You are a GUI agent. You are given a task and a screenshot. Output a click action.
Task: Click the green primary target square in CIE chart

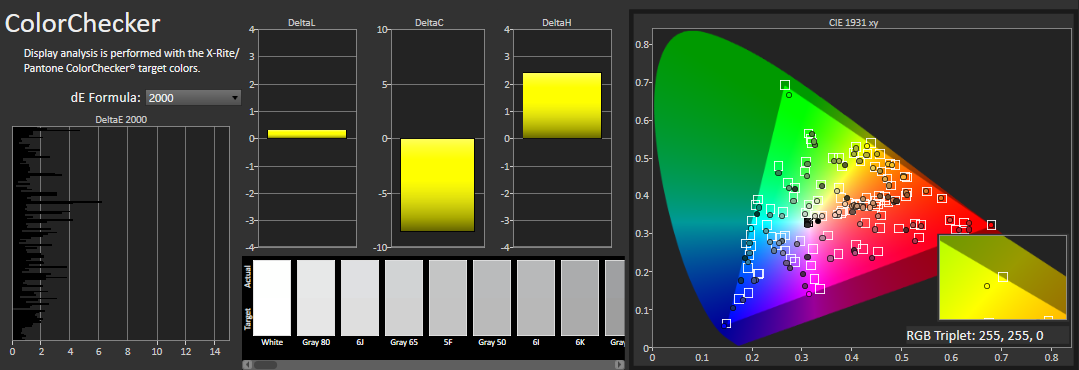784,85
